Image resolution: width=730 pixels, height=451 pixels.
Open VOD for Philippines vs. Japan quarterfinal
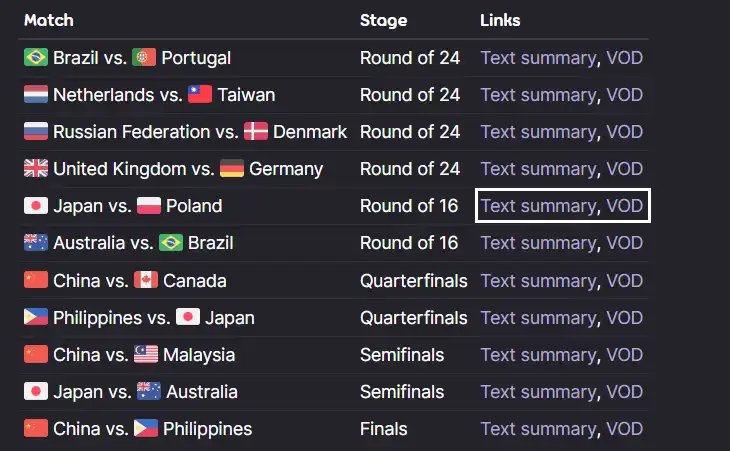(624, 318)
